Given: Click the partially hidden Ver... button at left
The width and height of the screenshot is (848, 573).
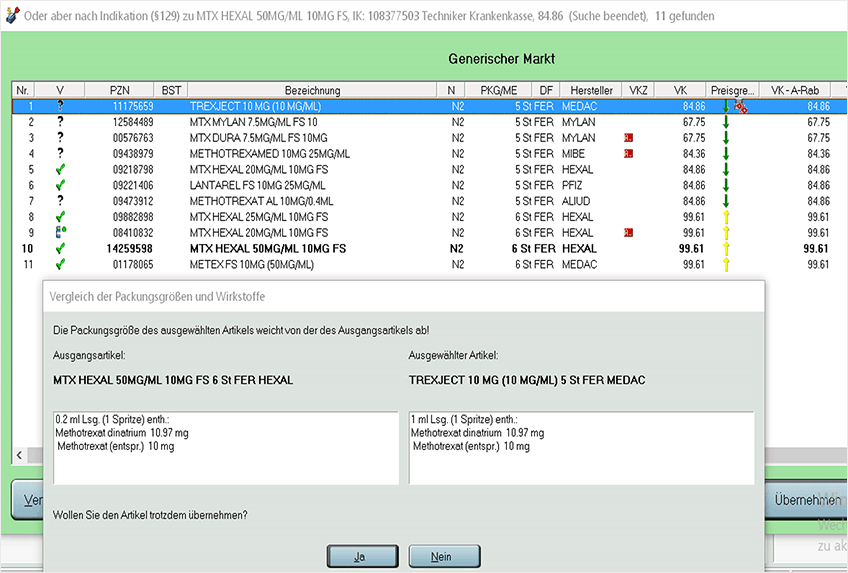Looking at the screenshot, I should point(27,499).
